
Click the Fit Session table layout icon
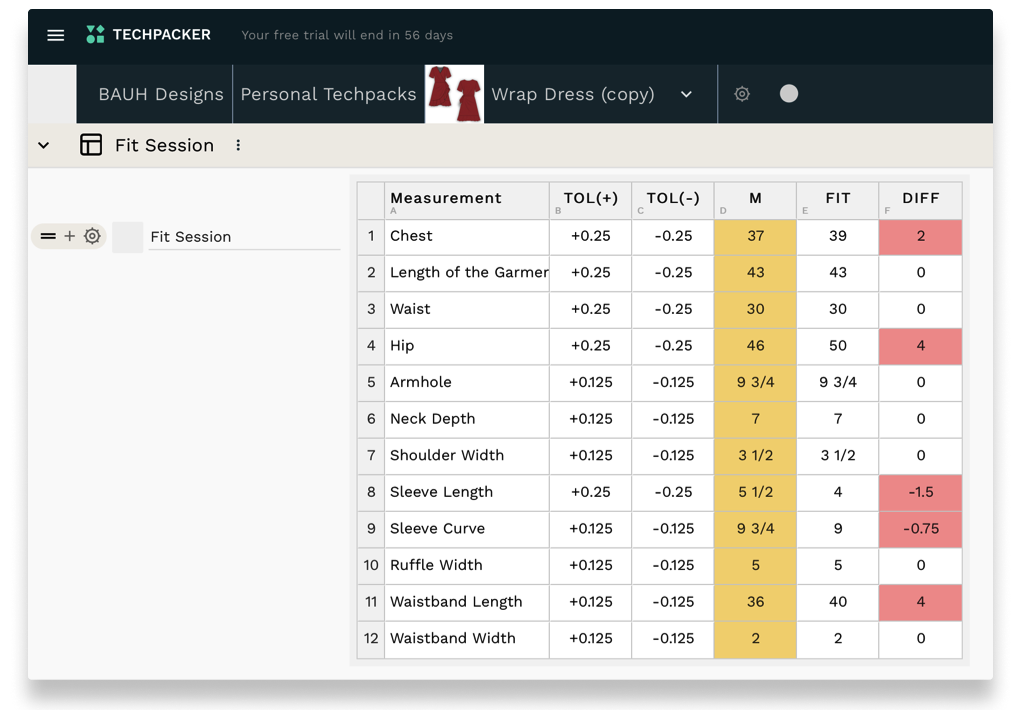(91, 145)
